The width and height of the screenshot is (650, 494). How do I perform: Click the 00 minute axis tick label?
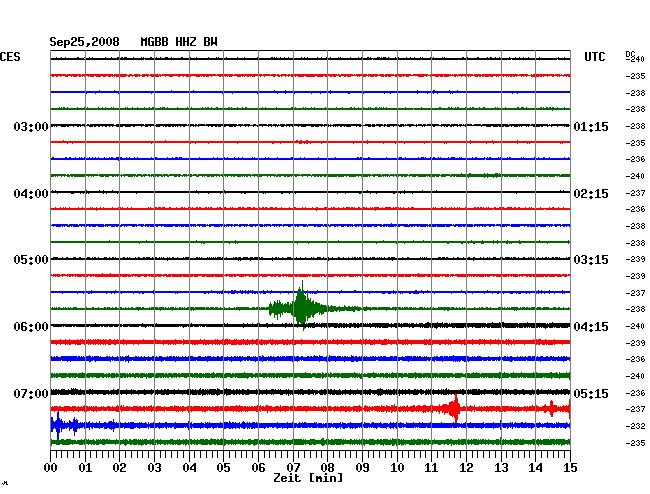51,468
